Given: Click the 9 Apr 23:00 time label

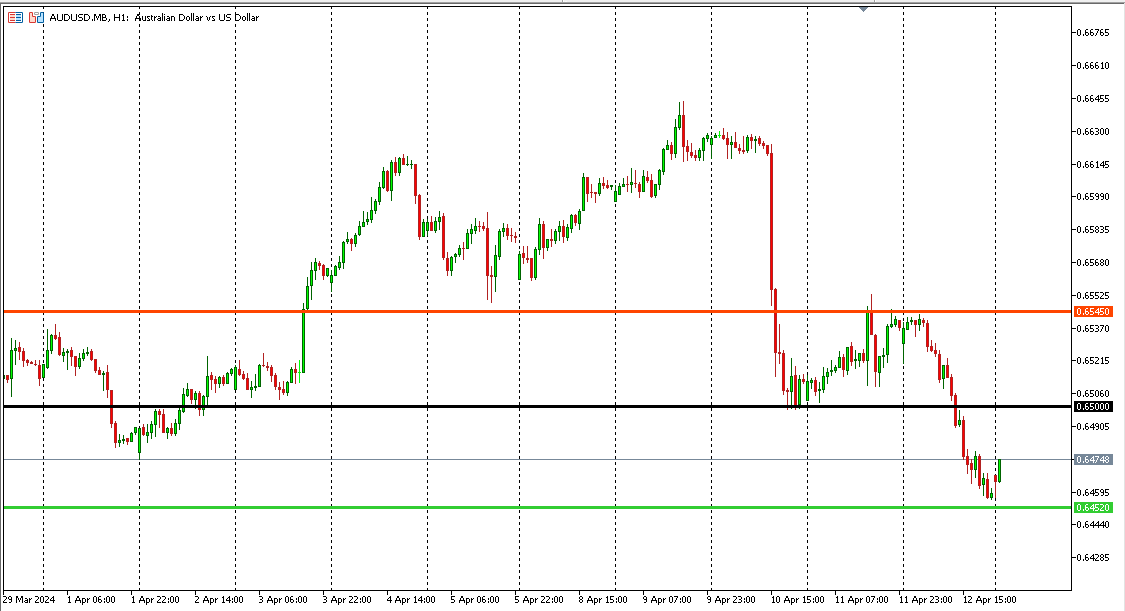Looking at the screenshot, I should click(x=731, y=600).
